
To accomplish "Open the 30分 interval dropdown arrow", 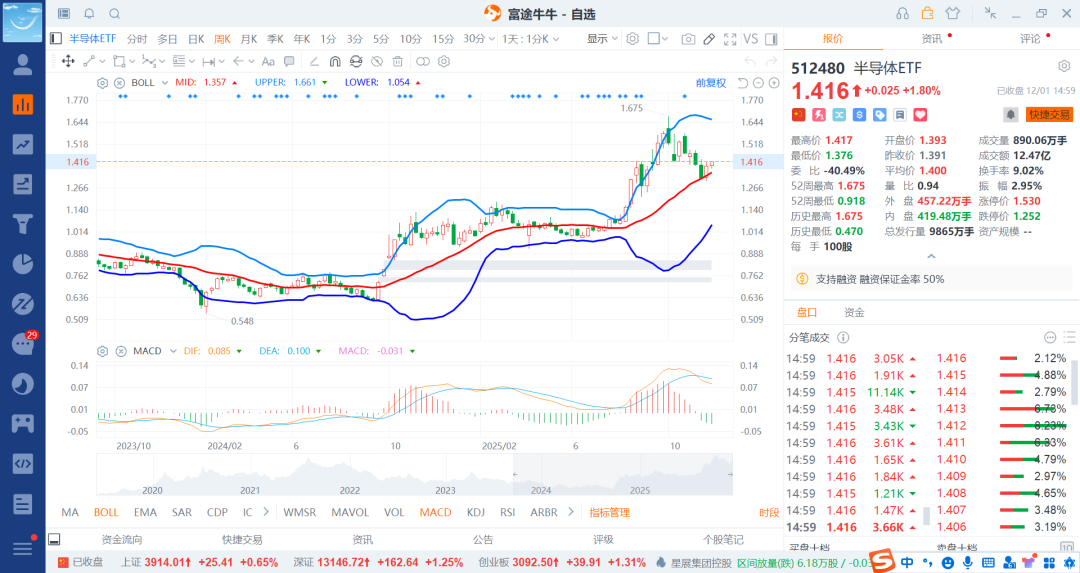I will (491, 39).
